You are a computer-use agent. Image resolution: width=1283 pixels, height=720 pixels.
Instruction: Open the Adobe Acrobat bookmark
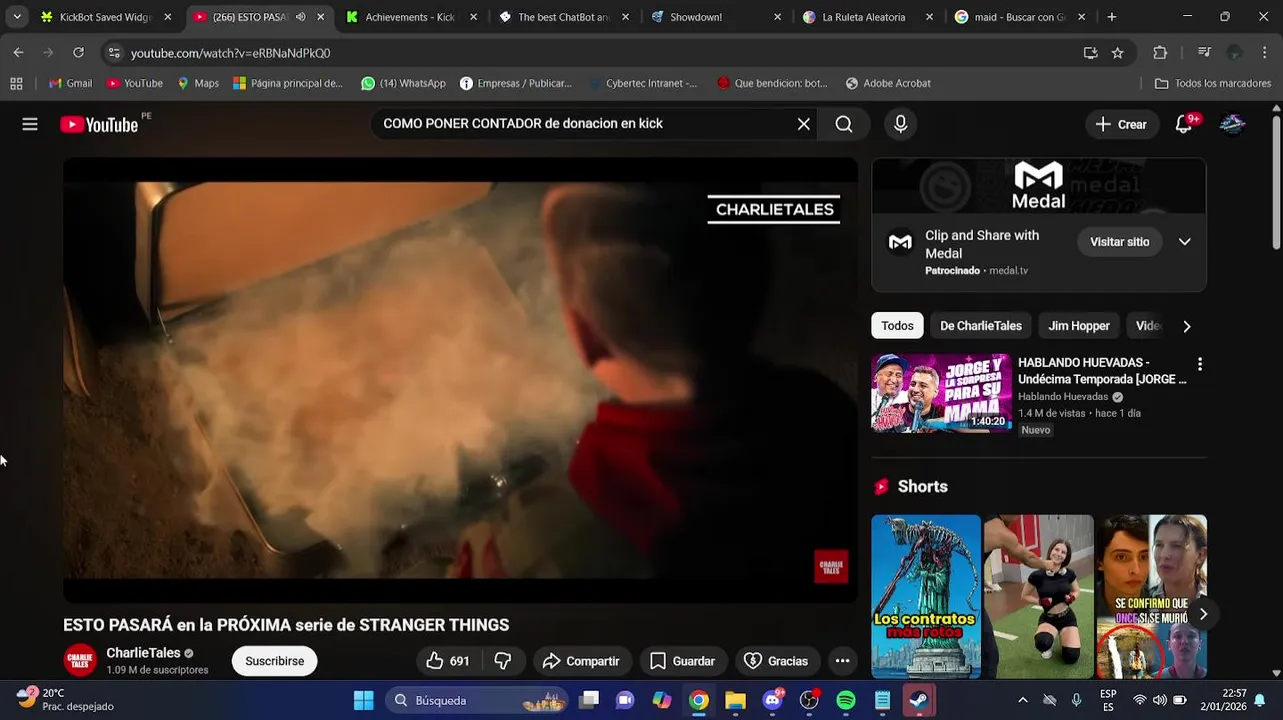point(888,83)
